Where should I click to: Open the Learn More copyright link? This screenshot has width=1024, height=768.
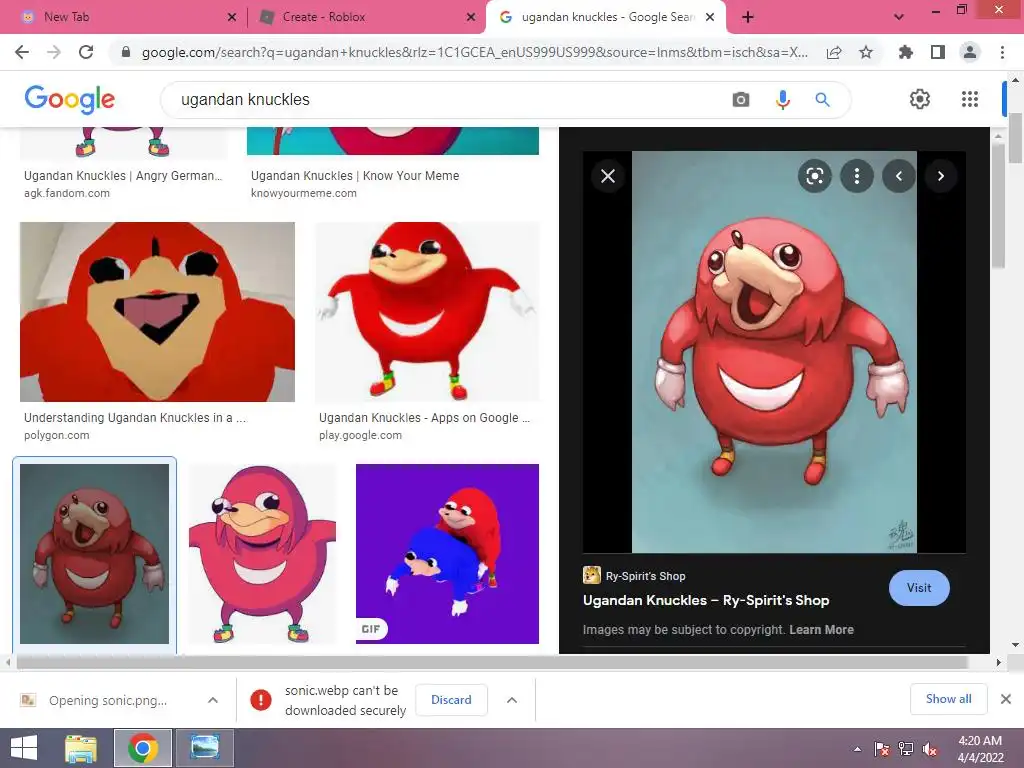click(x=822, y=630)
